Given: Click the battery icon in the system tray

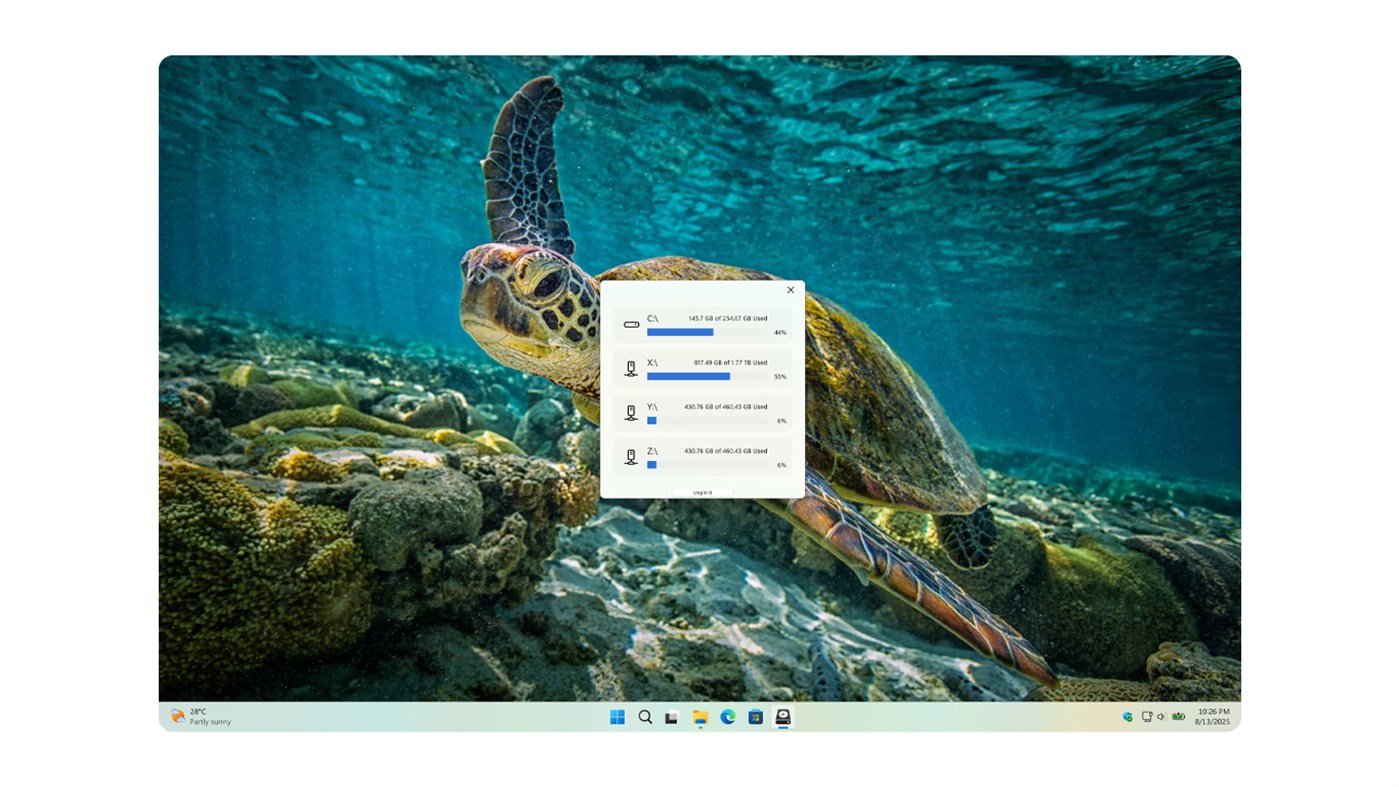Looking at the screenshot, I should (1177, 716).
